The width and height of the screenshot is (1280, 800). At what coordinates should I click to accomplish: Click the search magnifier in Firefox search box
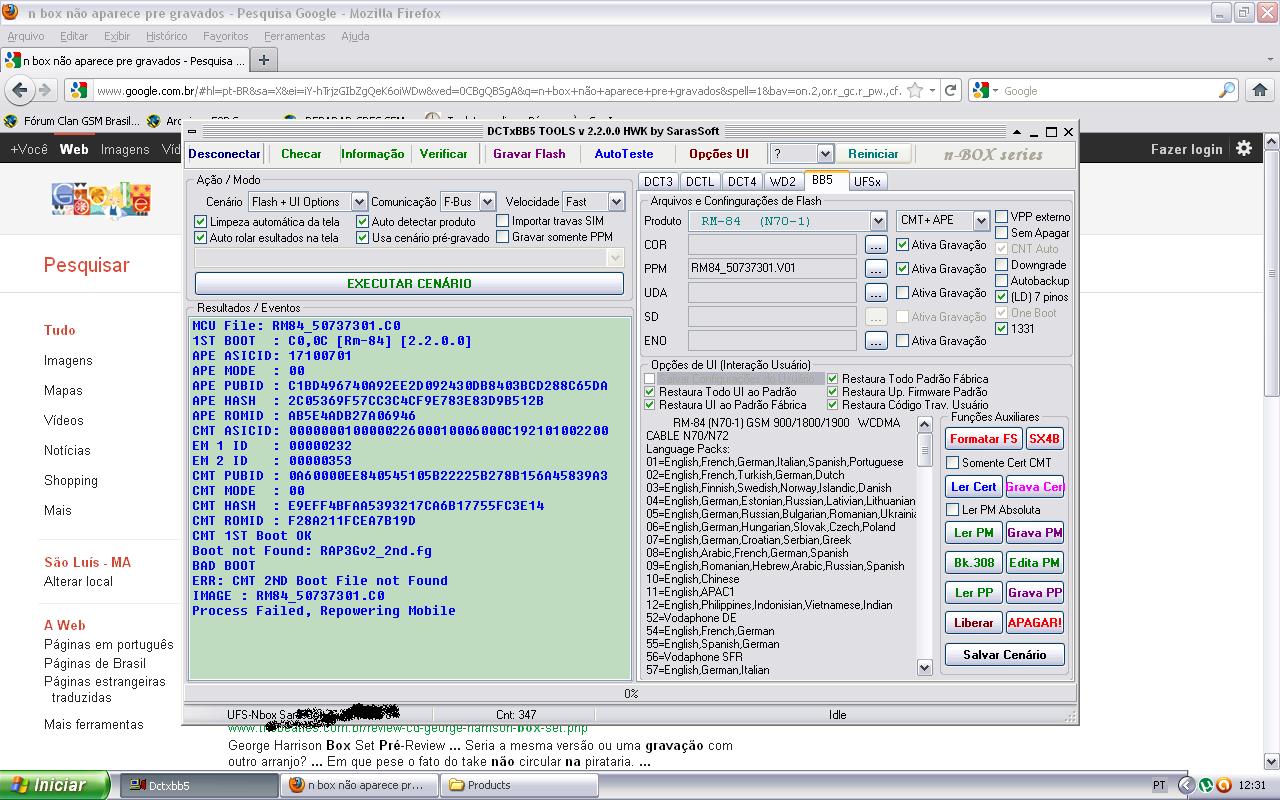point(1227,90)
